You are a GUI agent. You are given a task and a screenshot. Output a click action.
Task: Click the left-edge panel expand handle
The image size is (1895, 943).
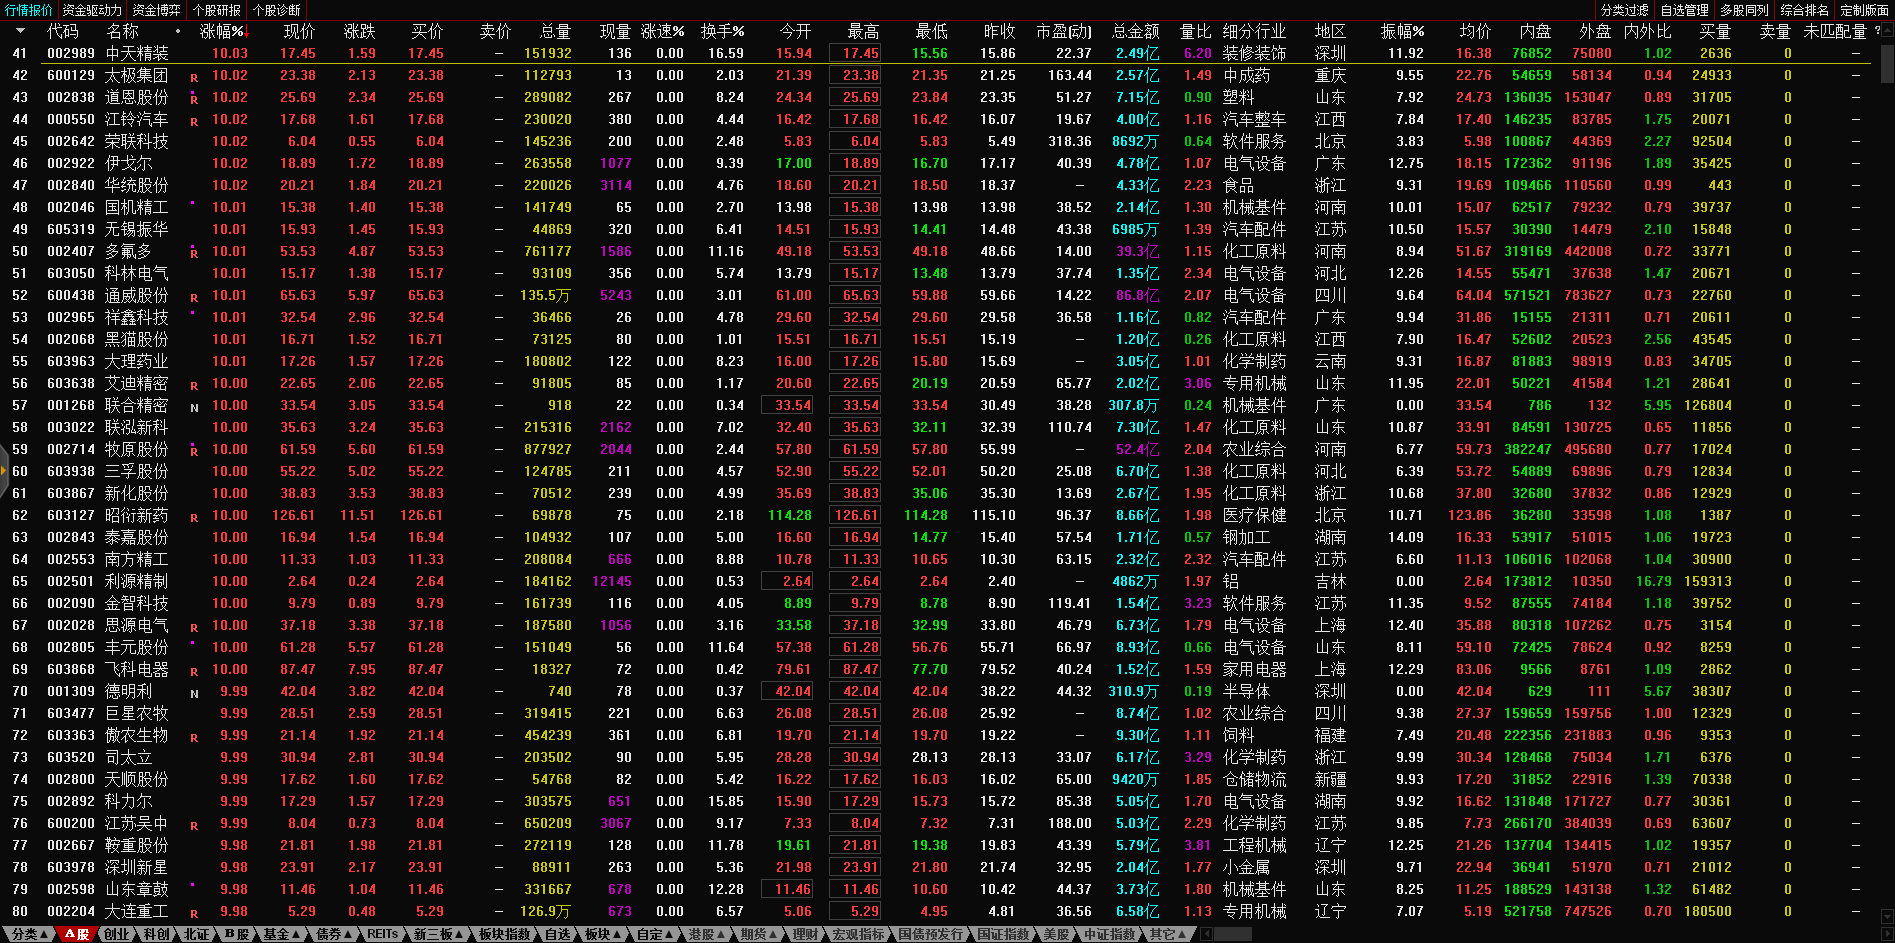(4, 471)
